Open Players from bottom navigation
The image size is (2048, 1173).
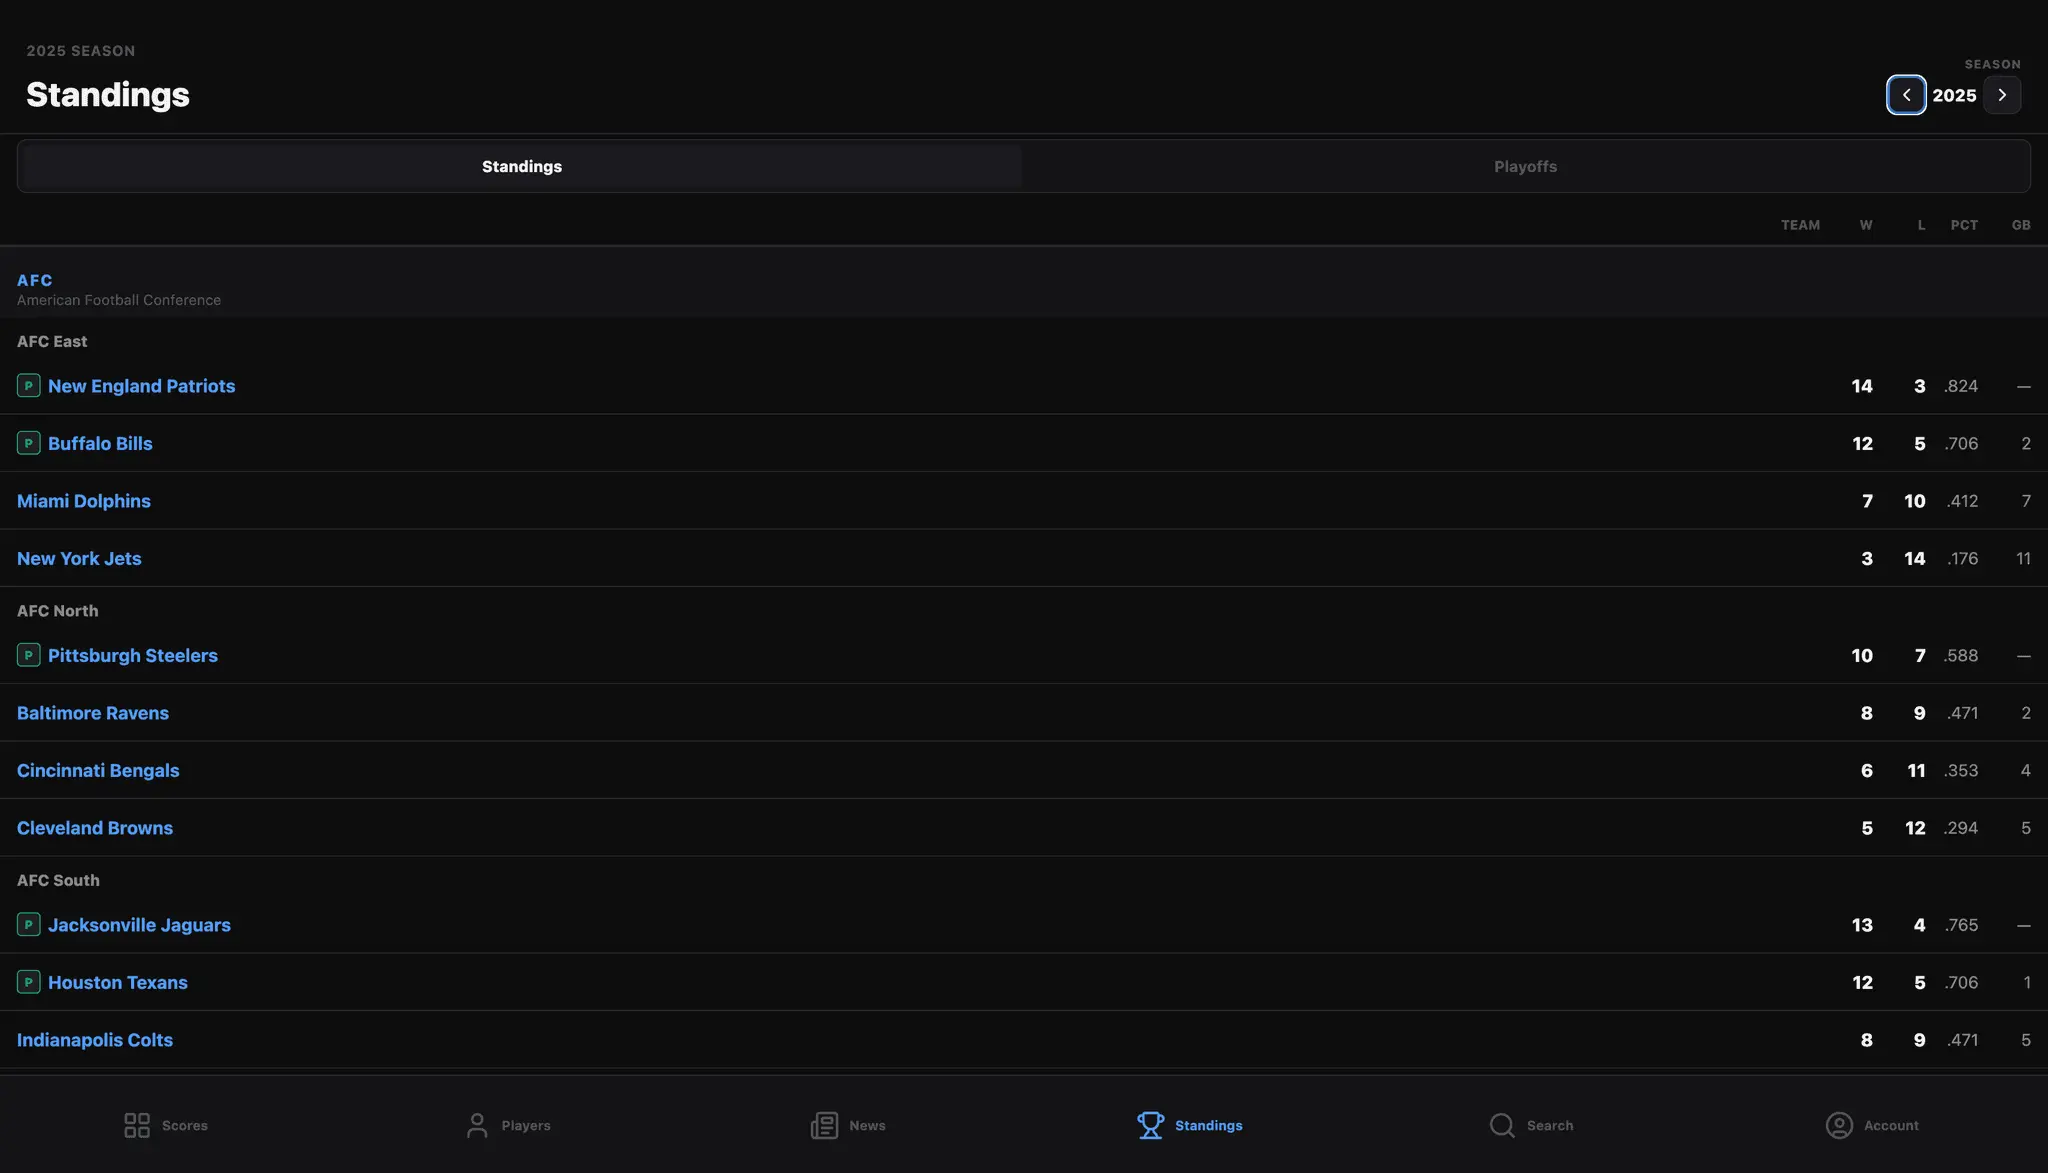tap(508, 1125)
